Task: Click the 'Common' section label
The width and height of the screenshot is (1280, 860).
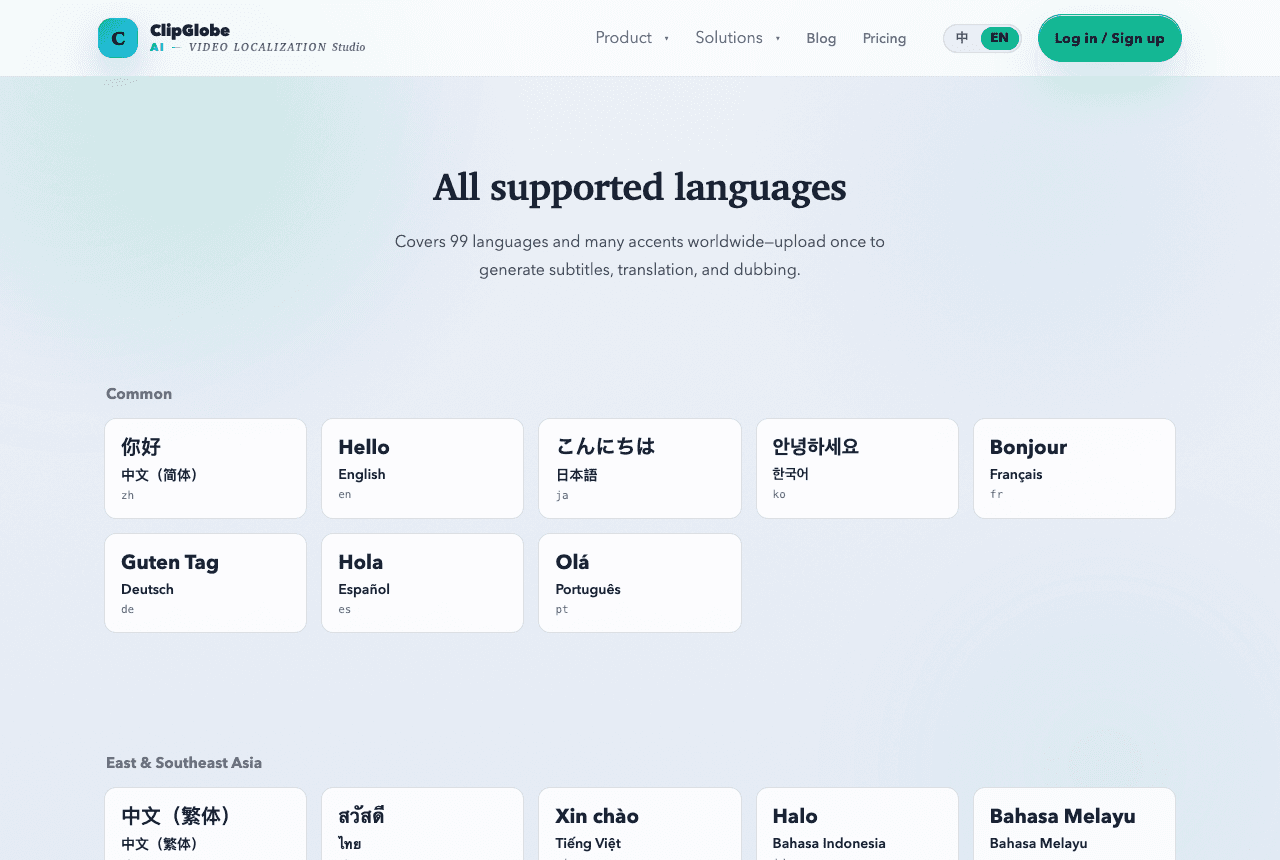Action: pyautogui.click(x=139, y=394)
